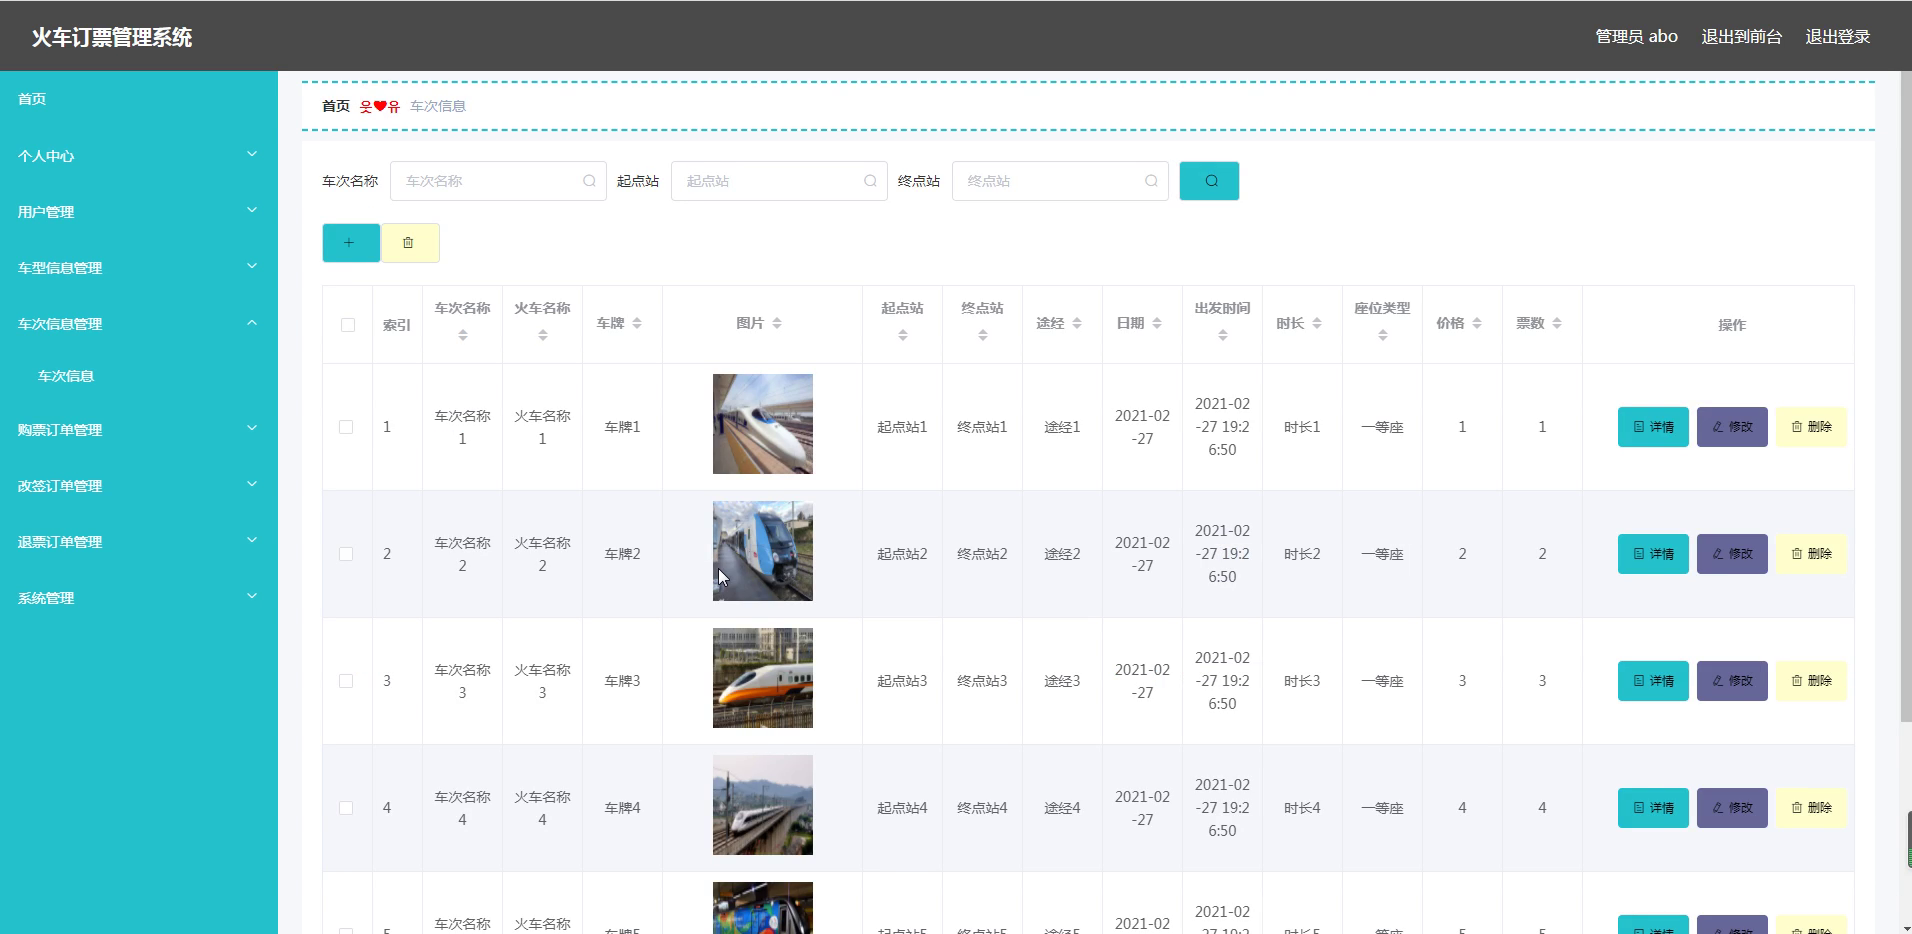The width and height of the screenshot is (1912, 934).
Task: Expand 用户管理 sidebar menu chevron
Action: click(252, 210)
